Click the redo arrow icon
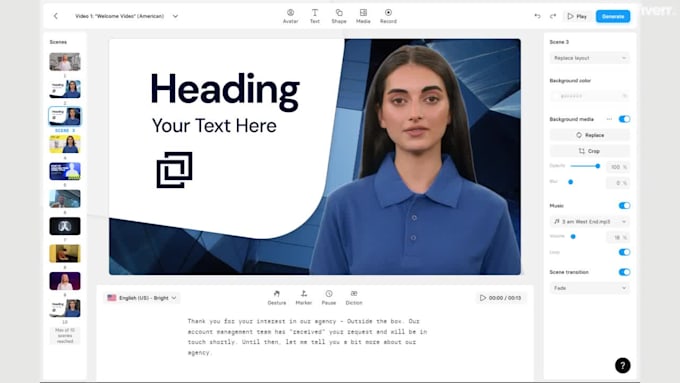 (553, 16)
